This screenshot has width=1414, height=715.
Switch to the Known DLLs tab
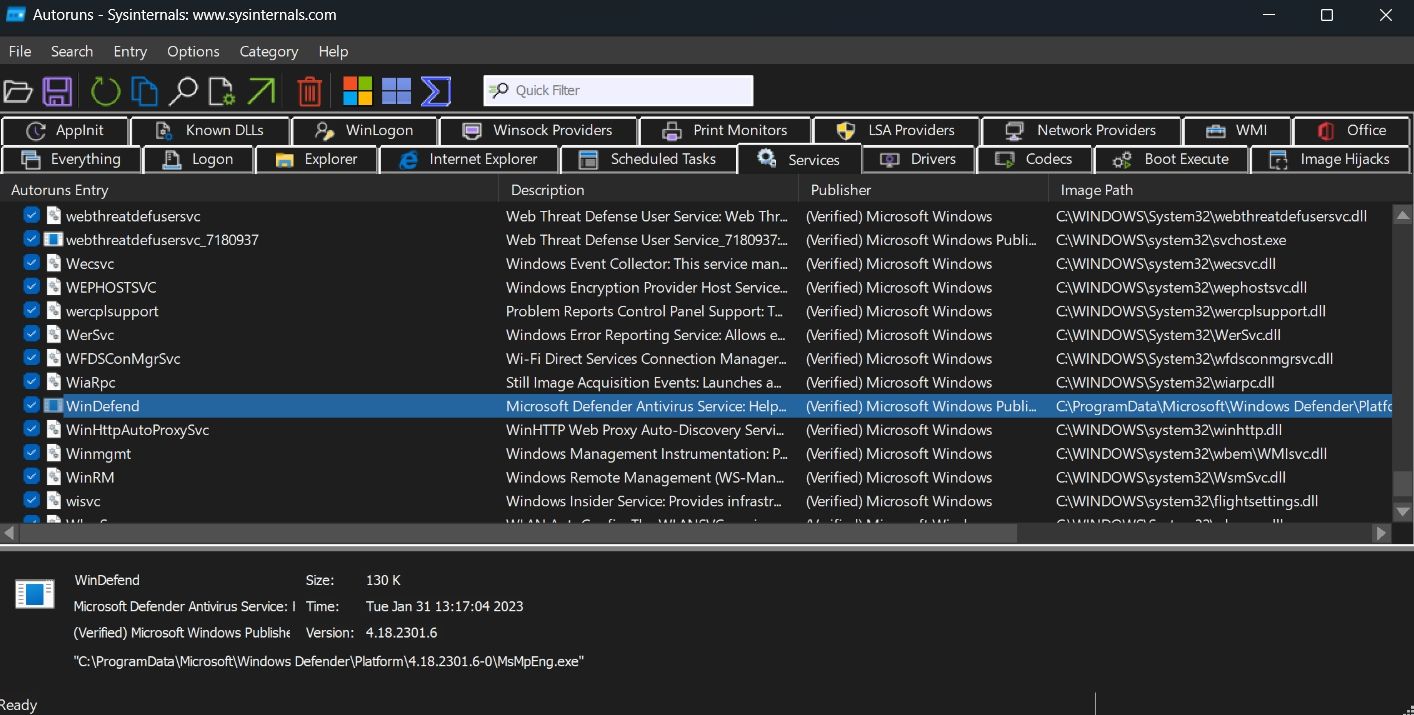[210, 130]
